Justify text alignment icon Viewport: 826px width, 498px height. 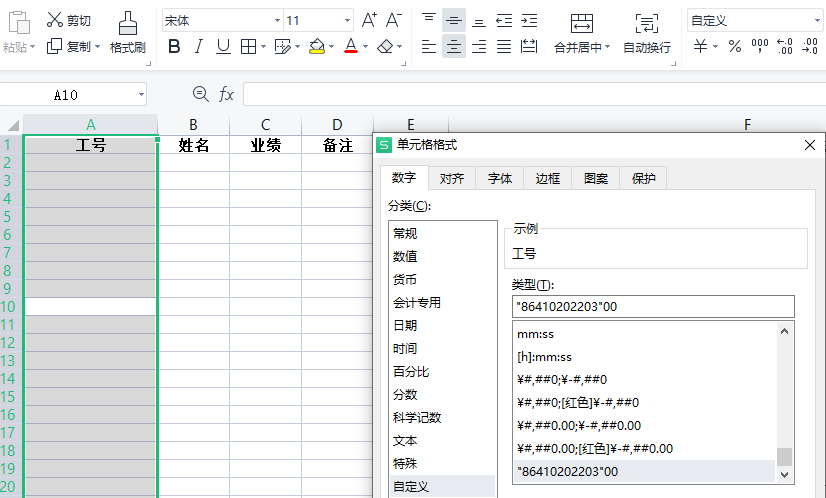tap(504, 47)
